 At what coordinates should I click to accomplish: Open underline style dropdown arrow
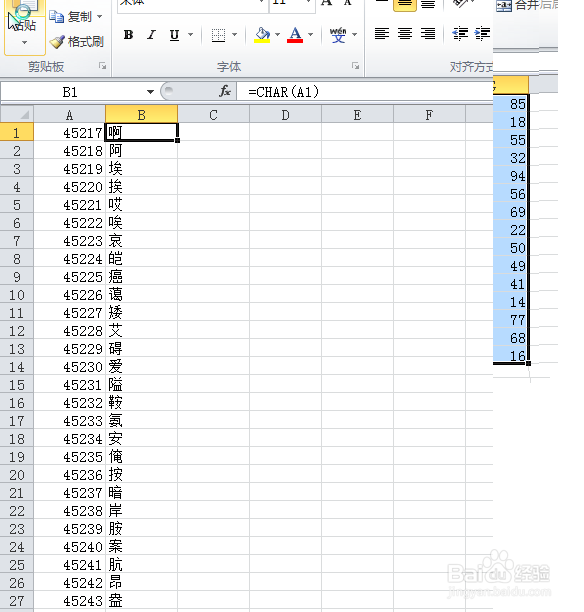pyautogui.click(x=190, y=35)
